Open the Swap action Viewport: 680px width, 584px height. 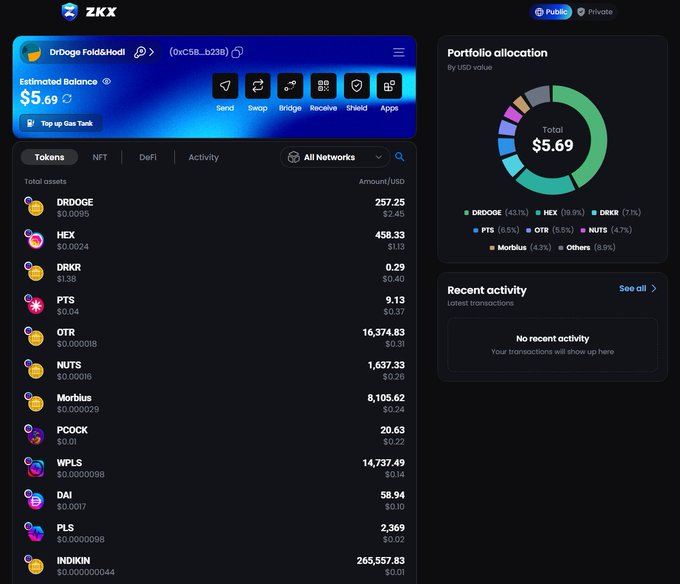pyautogui.click(x=258, y=86)
